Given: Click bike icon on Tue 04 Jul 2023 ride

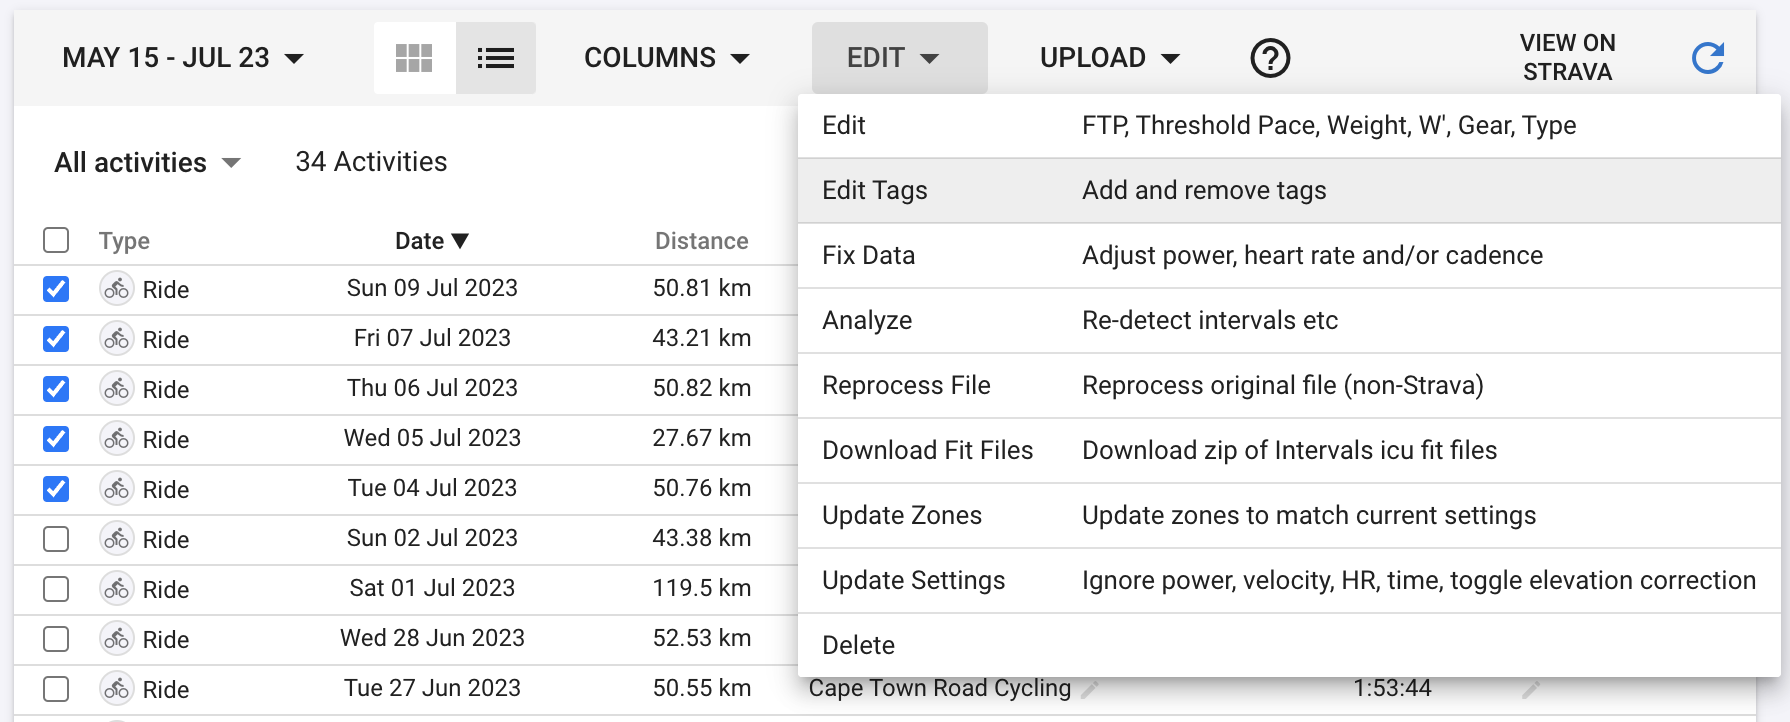Looking at the screenshot, I should click(117, 489).
